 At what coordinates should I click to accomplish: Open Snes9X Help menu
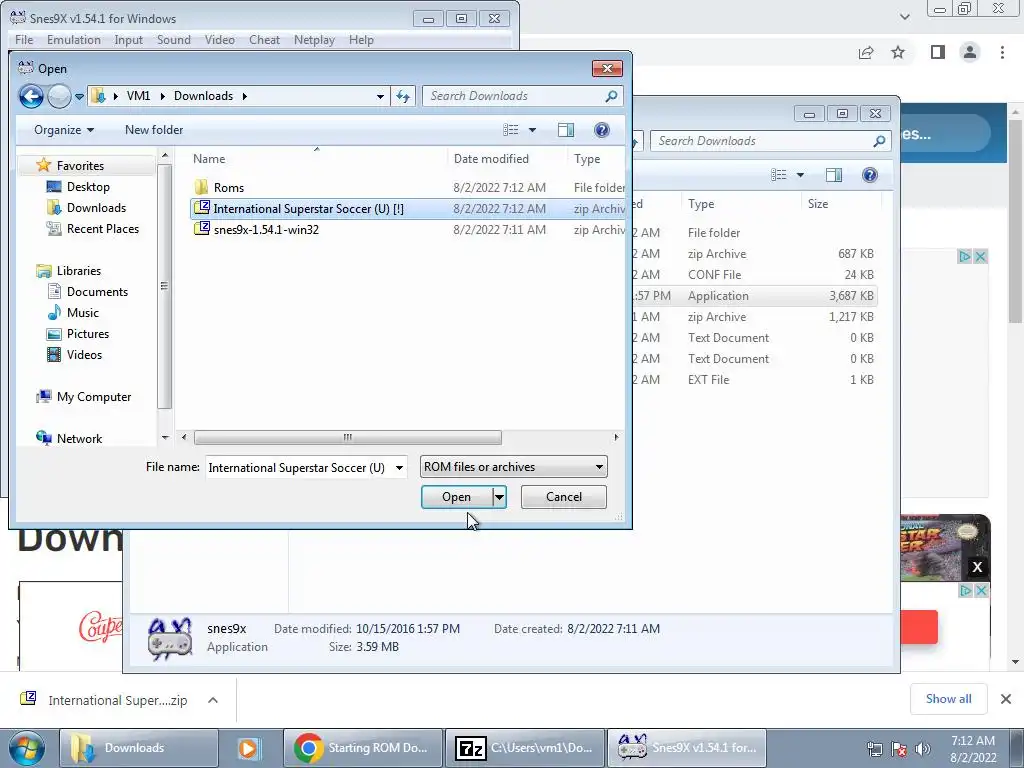[361, 40]
